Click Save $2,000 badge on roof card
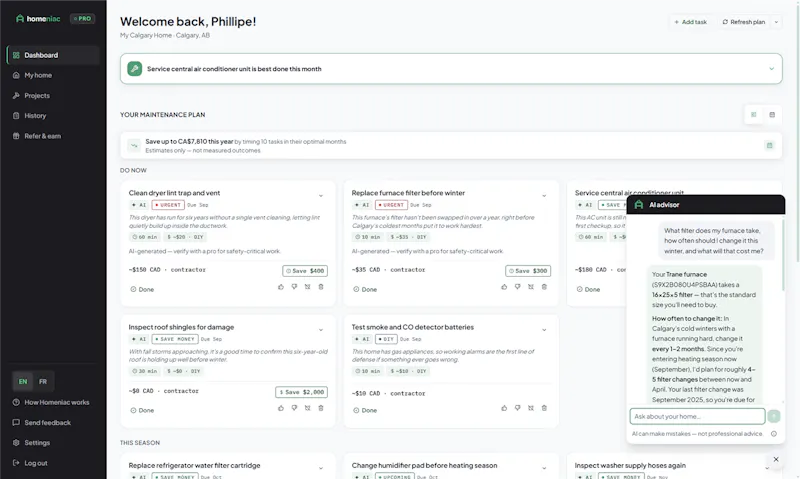Image resolution: width=800 pixels, height=479 pixels. tap(302, 392)
